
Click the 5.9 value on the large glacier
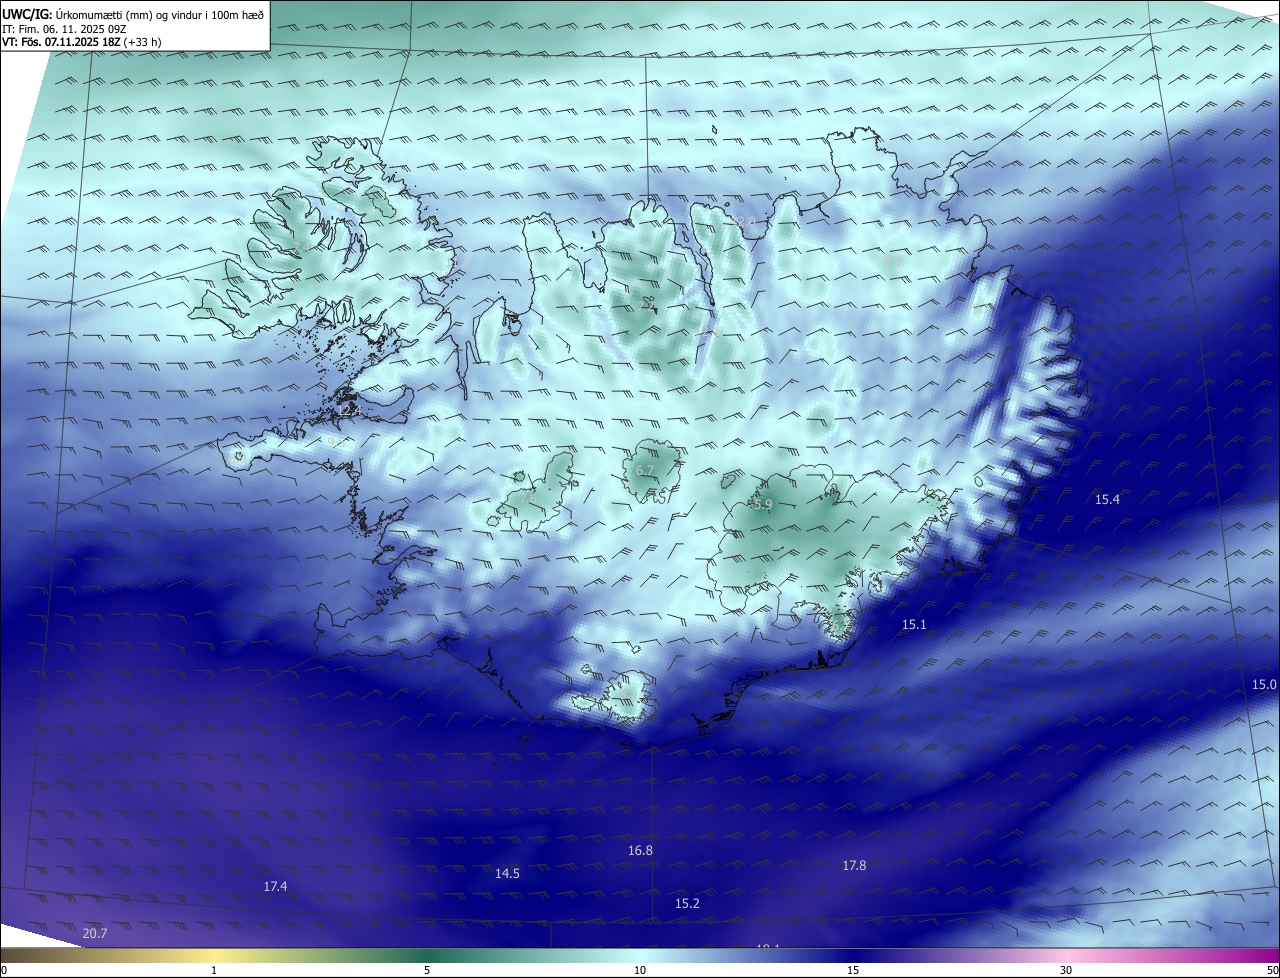(x=763, y=505)
